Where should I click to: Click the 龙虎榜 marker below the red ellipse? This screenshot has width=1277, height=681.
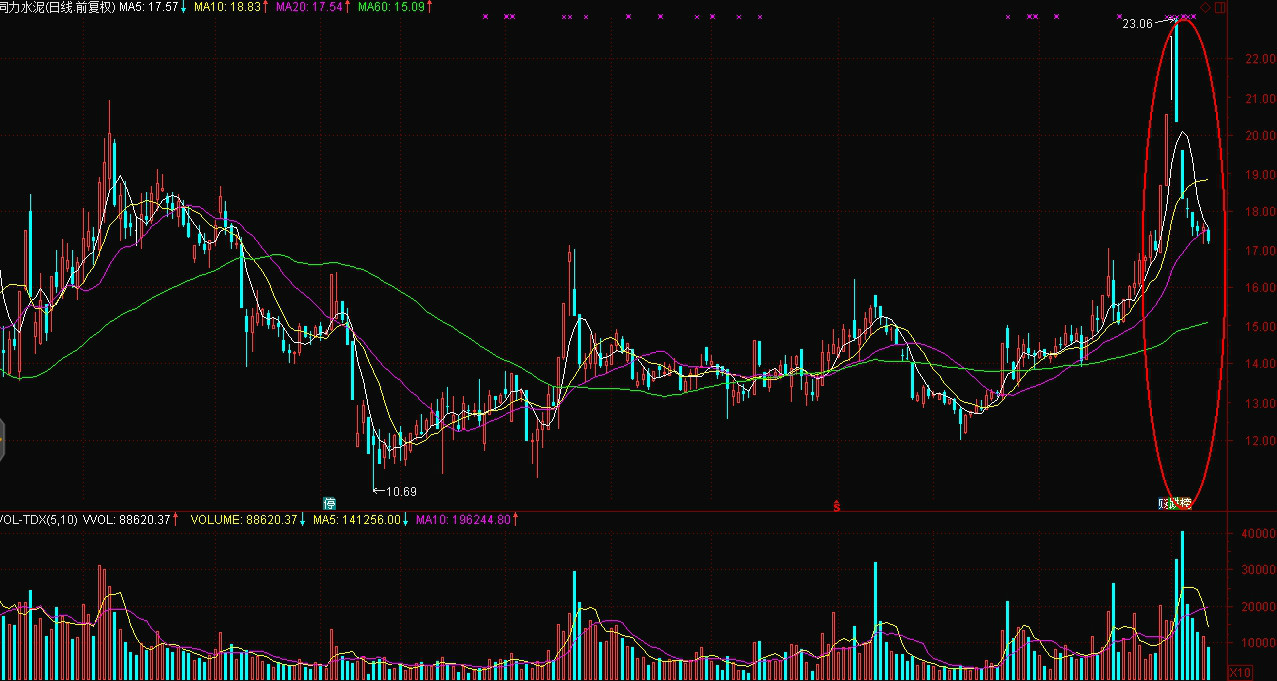coord(1176,502)
